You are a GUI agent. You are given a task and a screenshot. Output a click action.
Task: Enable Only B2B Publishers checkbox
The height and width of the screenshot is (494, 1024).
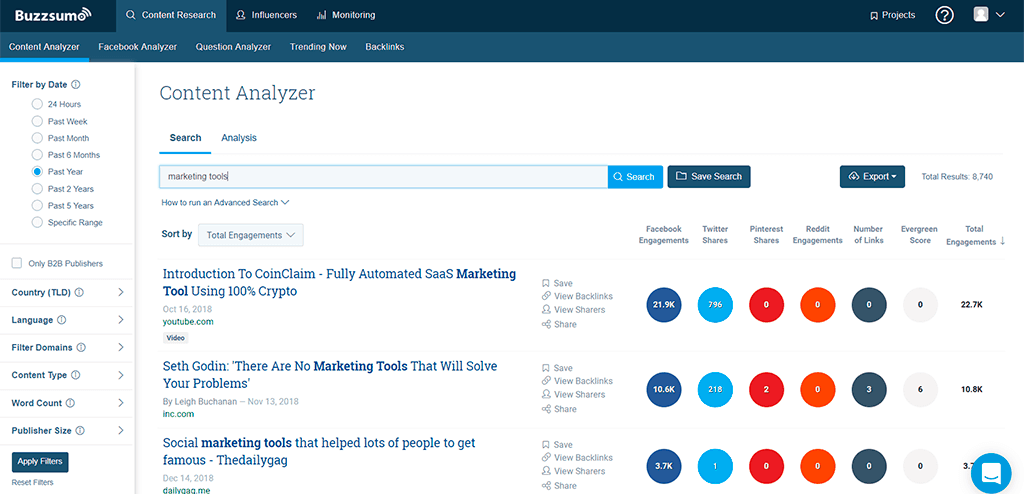pos(17,263)
